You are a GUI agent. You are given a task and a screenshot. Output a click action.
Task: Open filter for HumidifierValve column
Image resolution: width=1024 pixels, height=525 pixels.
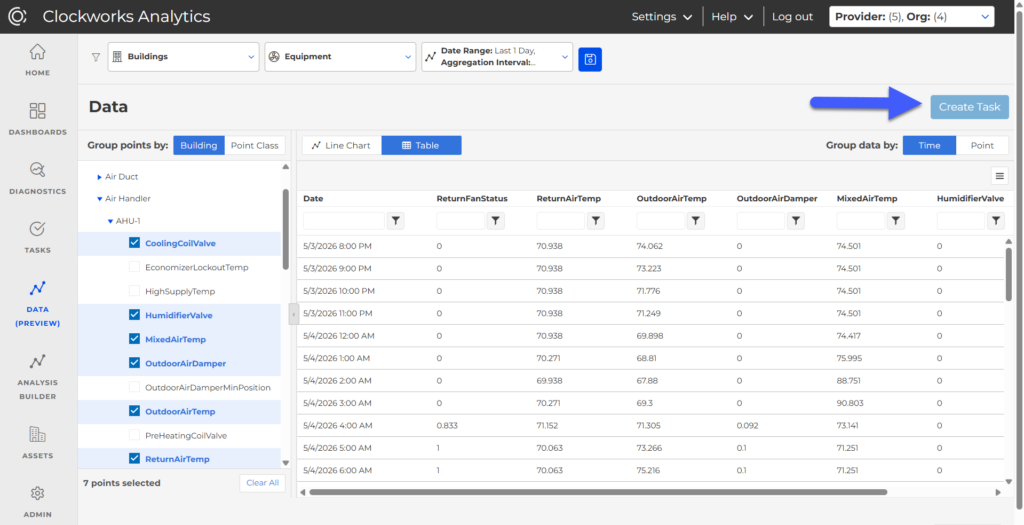(x=995, y=221)
